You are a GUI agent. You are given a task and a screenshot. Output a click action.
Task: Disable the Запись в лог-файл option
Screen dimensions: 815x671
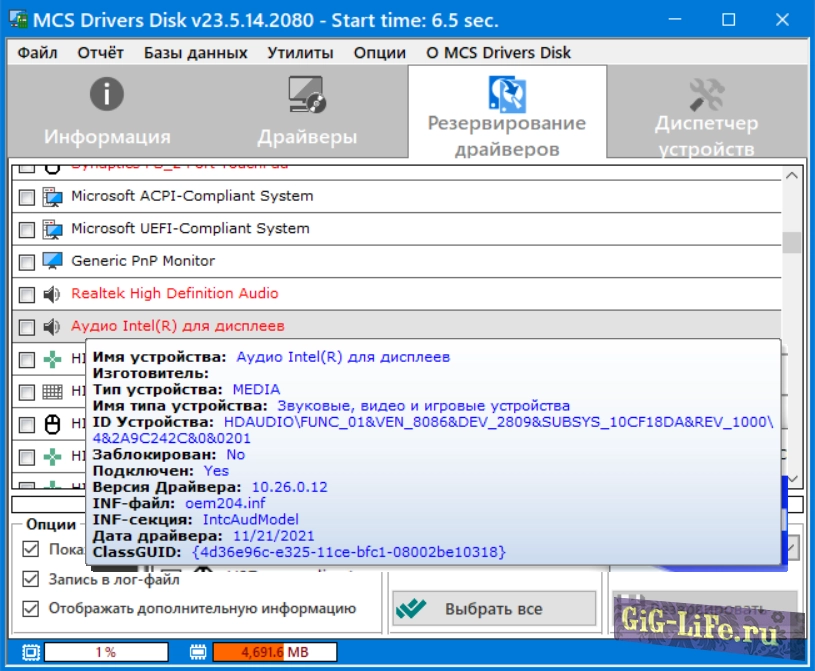click(x=30, y=579)
